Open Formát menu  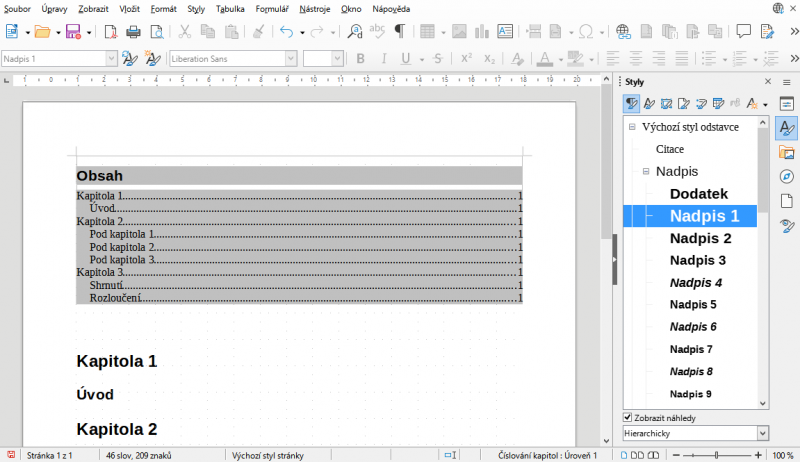164,9
